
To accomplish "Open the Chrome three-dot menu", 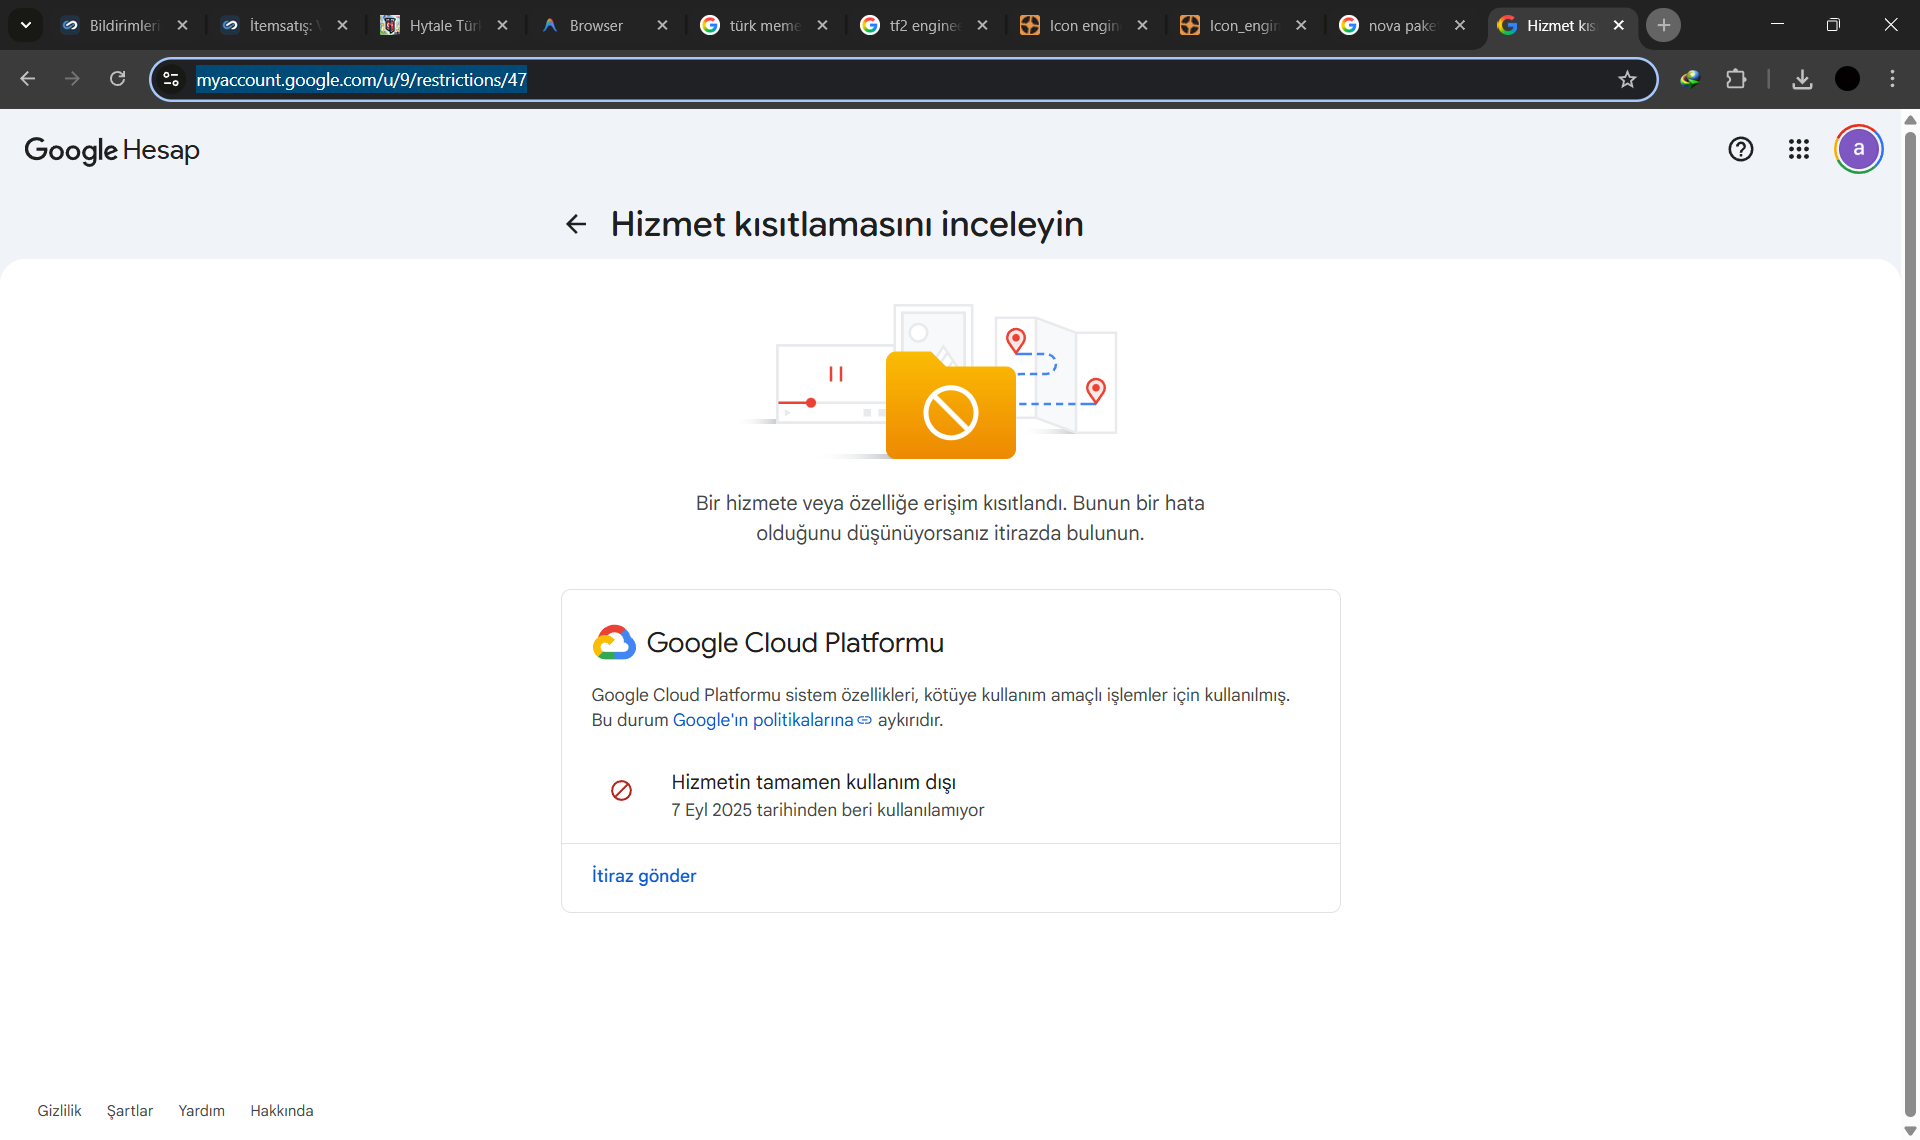I will point(1892,79).
